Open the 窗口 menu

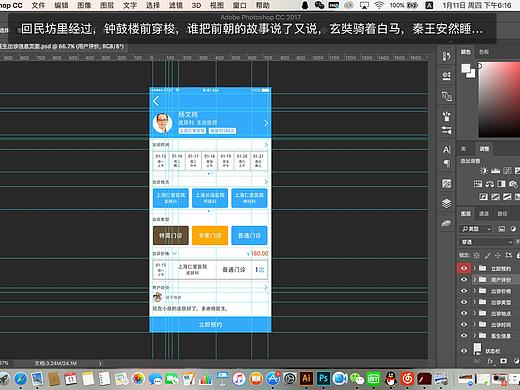pos(240,5)
